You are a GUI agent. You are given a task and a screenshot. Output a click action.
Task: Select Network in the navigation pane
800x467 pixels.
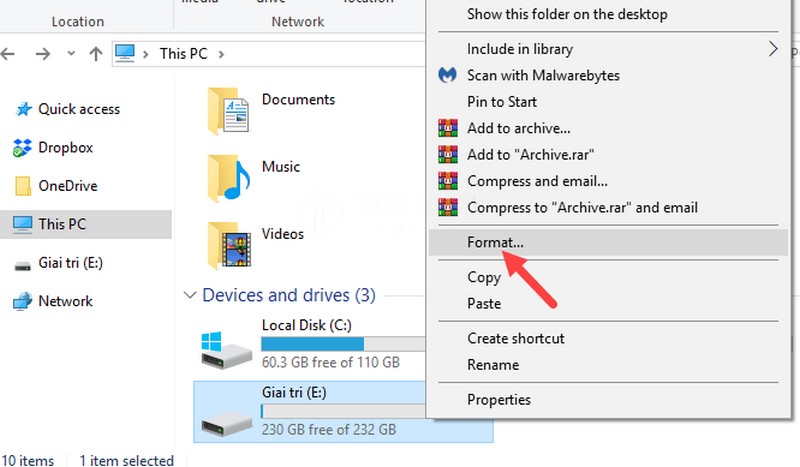(65, 301)
